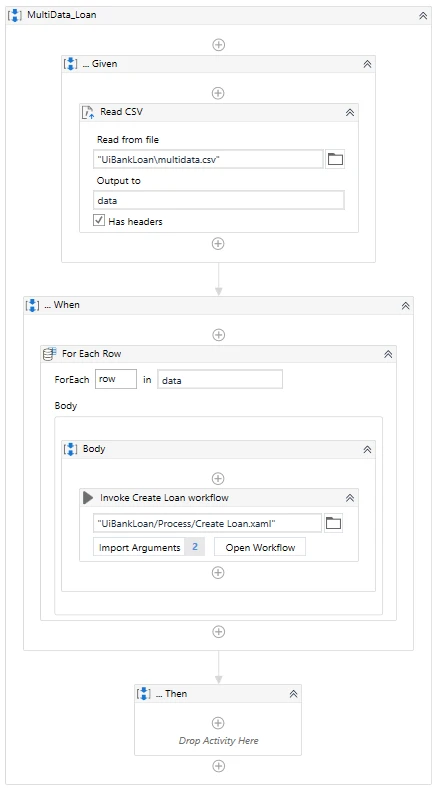Click the ForEach row variable field
This screenshot has width=435, height=789.
pos(116,379)
